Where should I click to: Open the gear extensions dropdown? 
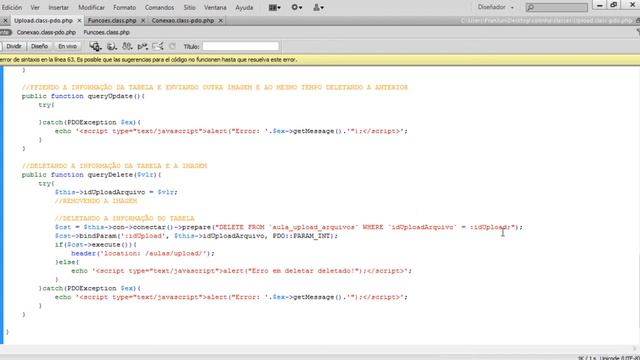pos(297,7)
